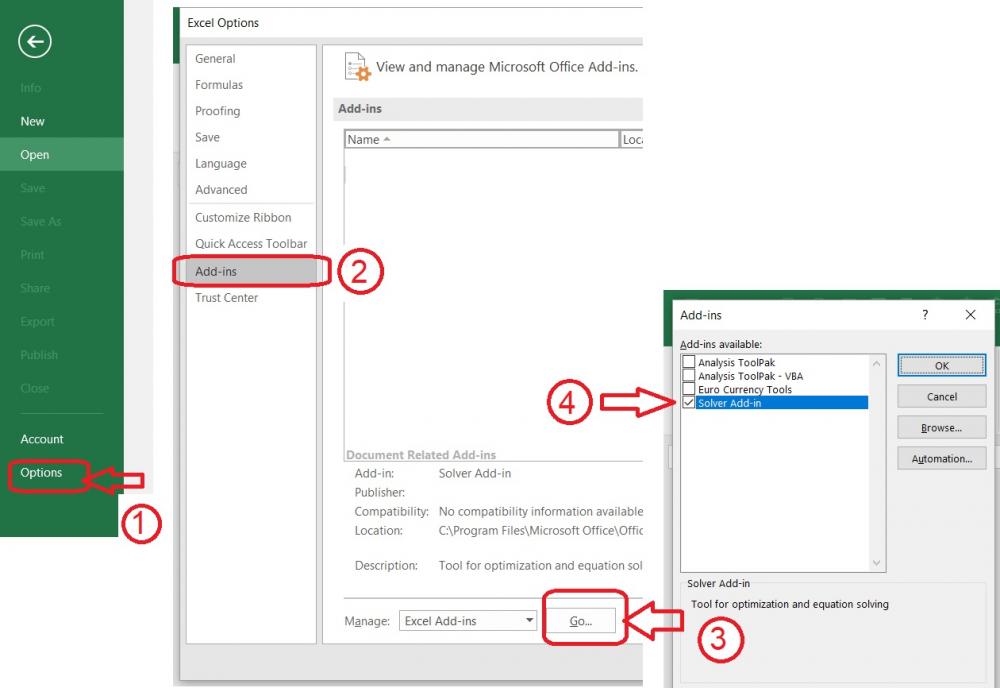The height and width of the screenshot is (688, 1000).
Task: Check the Analysis ToolPak checkbox
Action: coord(688,362)
